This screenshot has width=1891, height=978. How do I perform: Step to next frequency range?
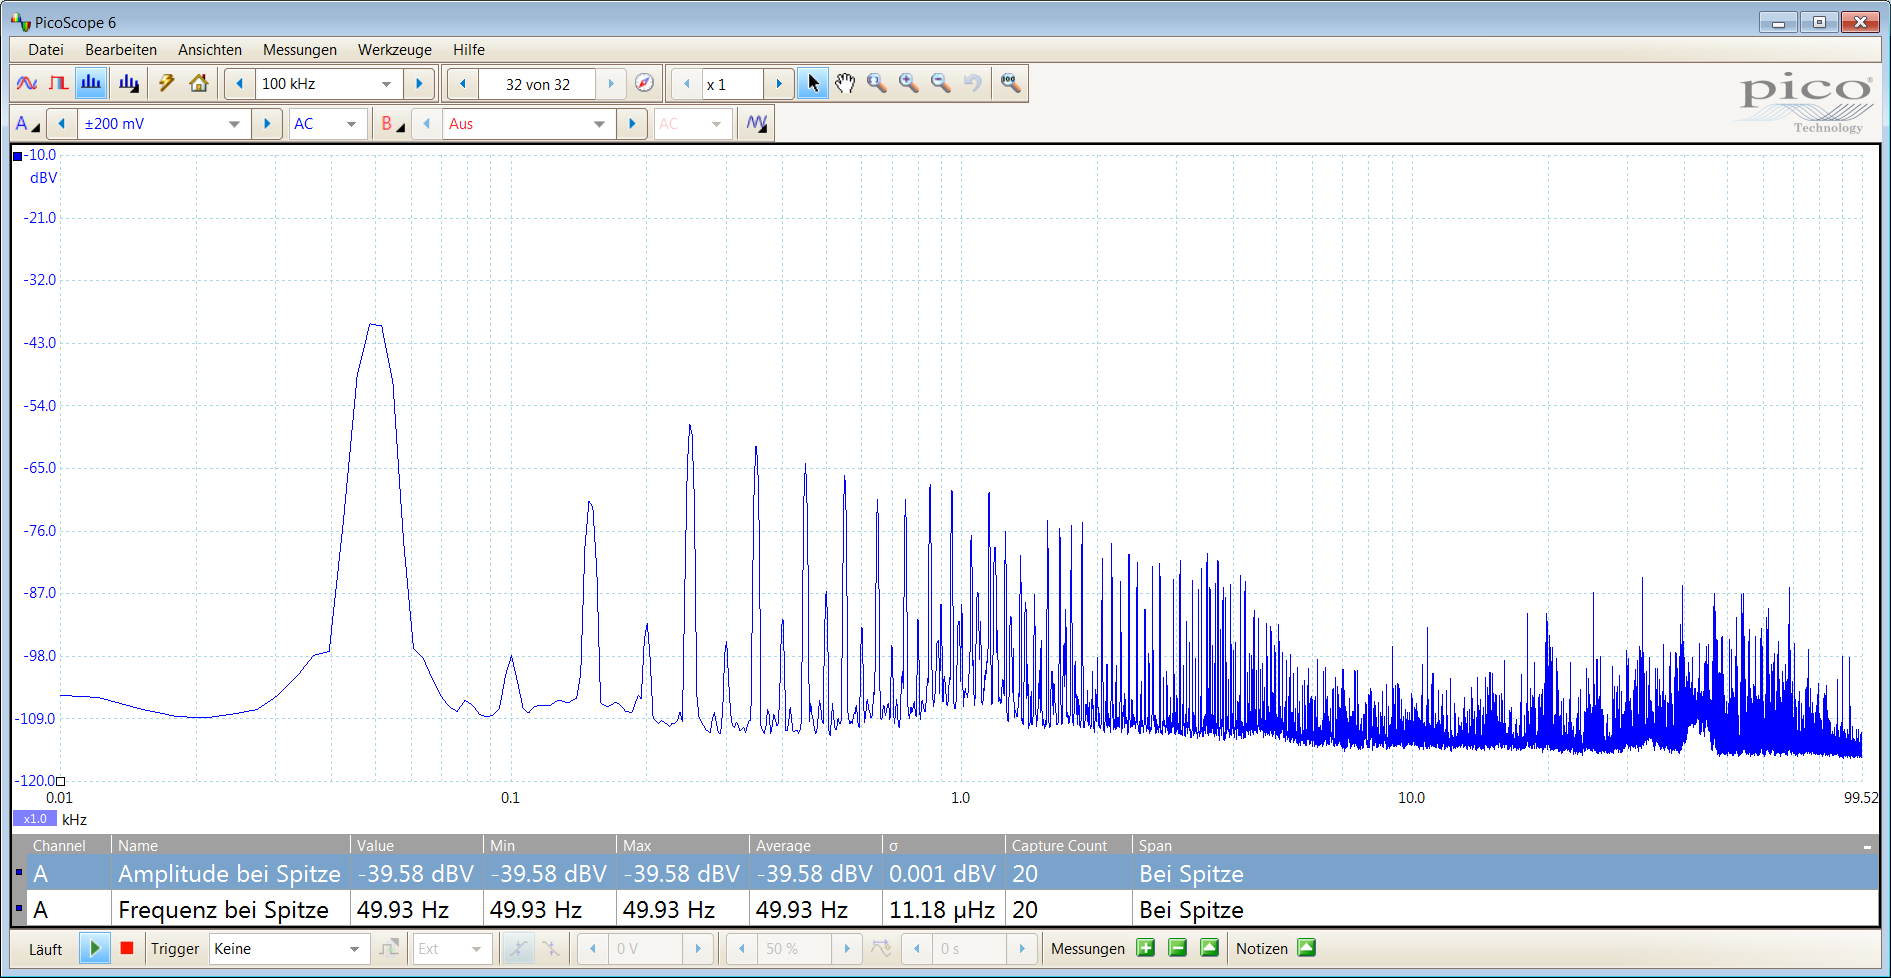[x=420, y=84]
